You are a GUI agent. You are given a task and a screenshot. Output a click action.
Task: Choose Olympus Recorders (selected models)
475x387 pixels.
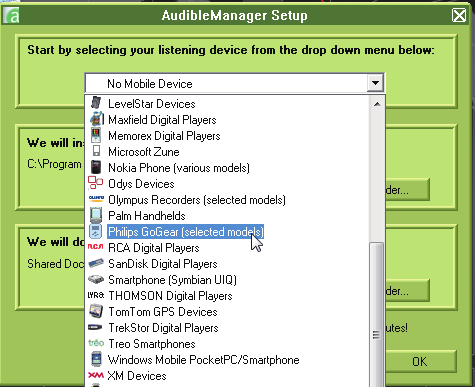tap(197, 200)
